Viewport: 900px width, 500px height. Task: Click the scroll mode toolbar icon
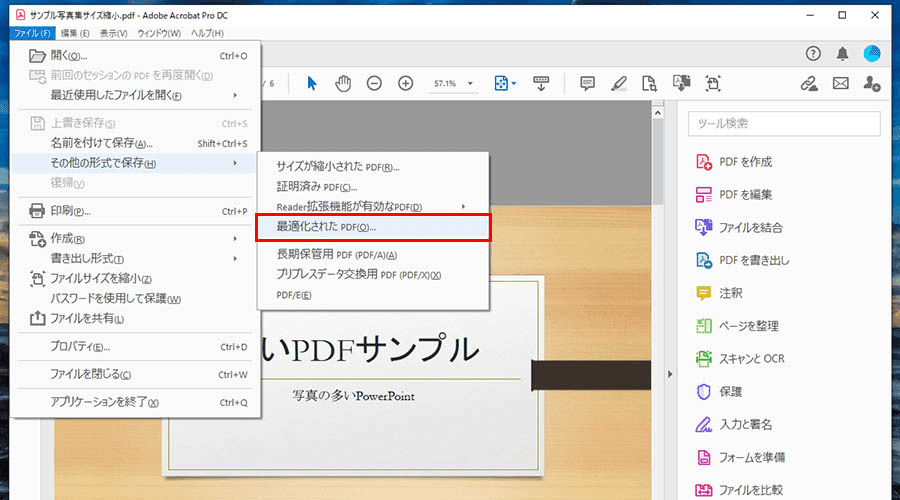point(541,84)
